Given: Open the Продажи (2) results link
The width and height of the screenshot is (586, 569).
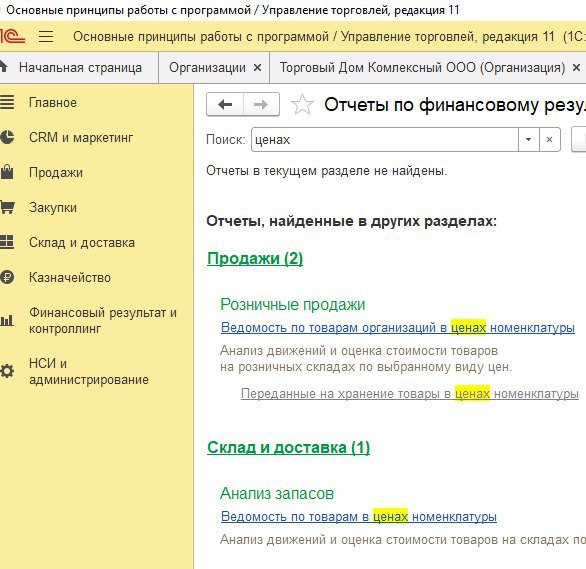Looking at the screenshot, I should pyautogui.click(x=255, y=259).
